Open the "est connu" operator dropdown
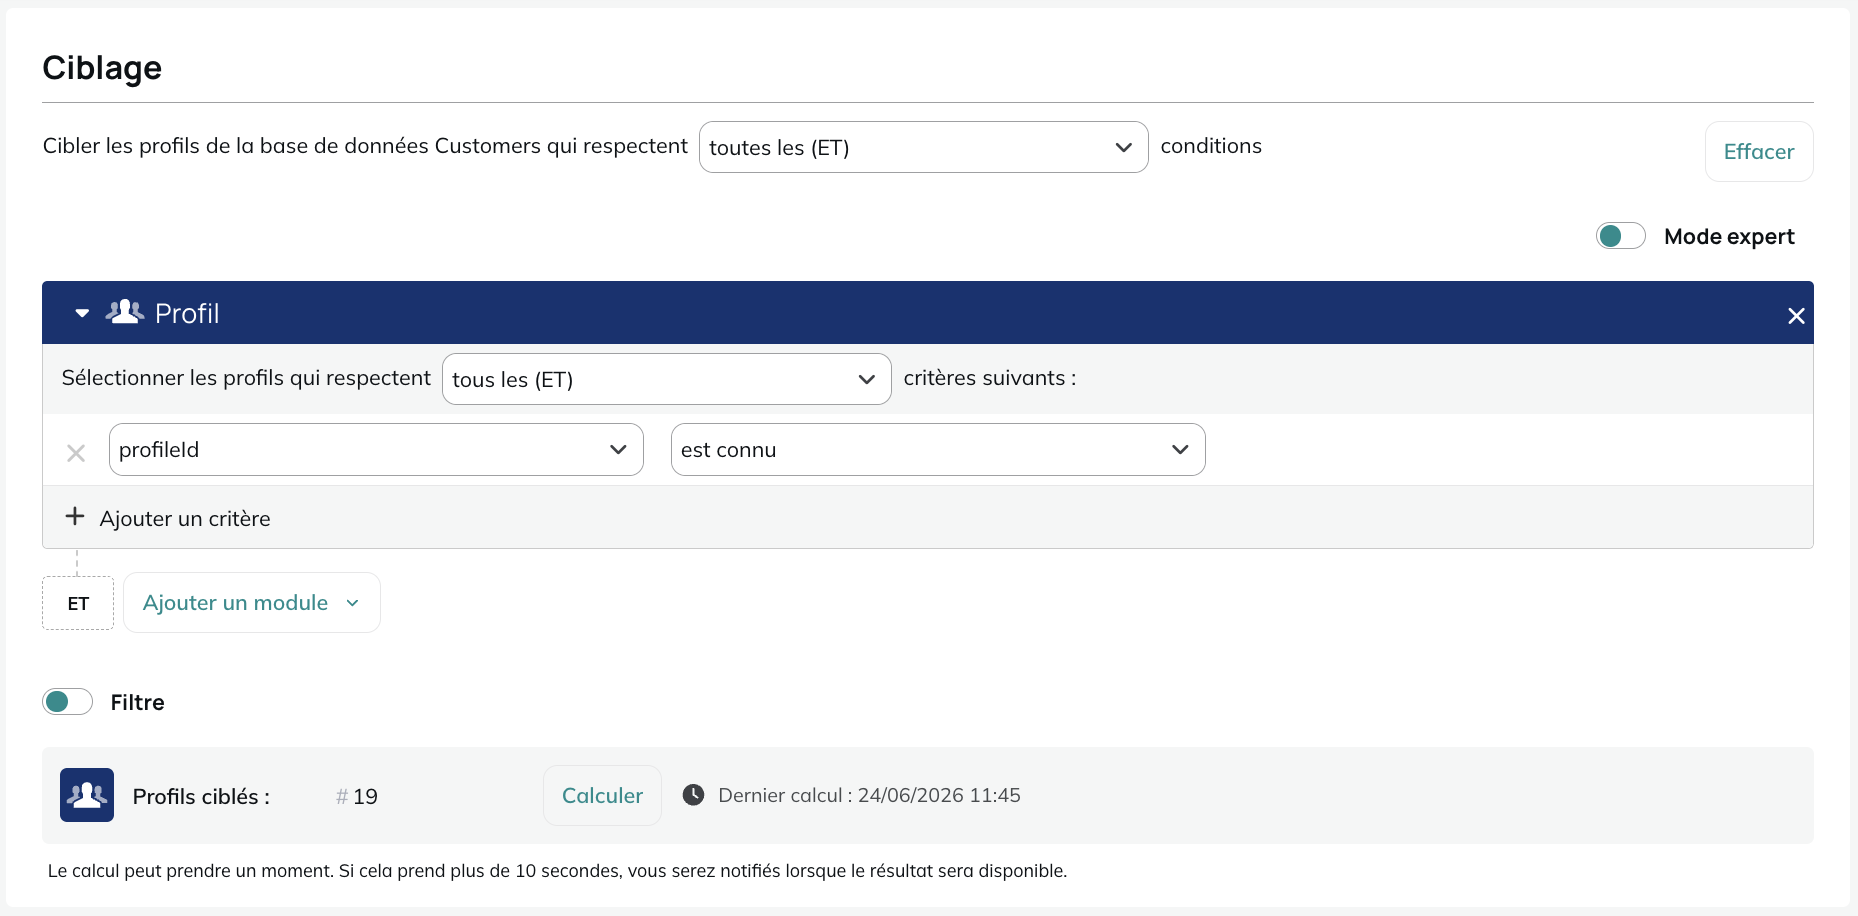The image size is (1858, 916). pos(938,450)
